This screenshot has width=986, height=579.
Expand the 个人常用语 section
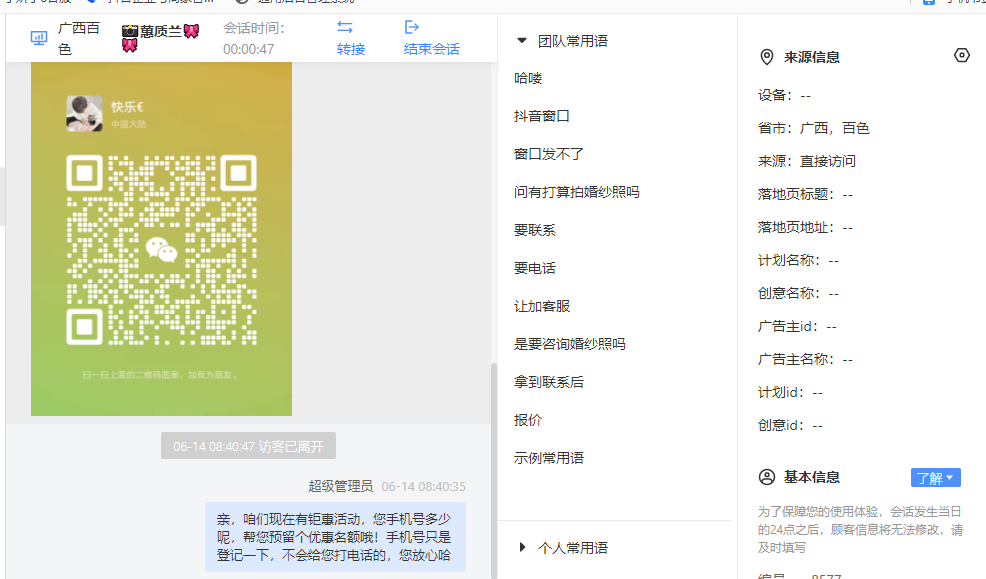[x=522, y=548]
